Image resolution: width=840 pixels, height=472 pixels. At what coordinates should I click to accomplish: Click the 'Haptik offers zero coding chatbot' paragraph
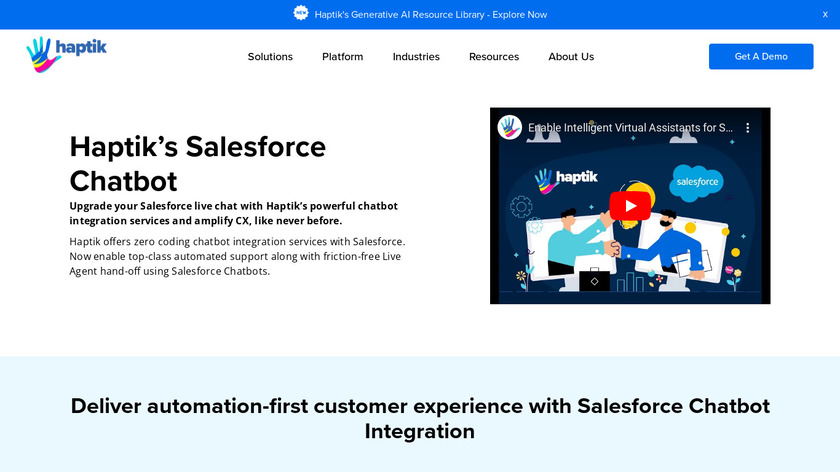pyautogui.click(x=237, y=256)
